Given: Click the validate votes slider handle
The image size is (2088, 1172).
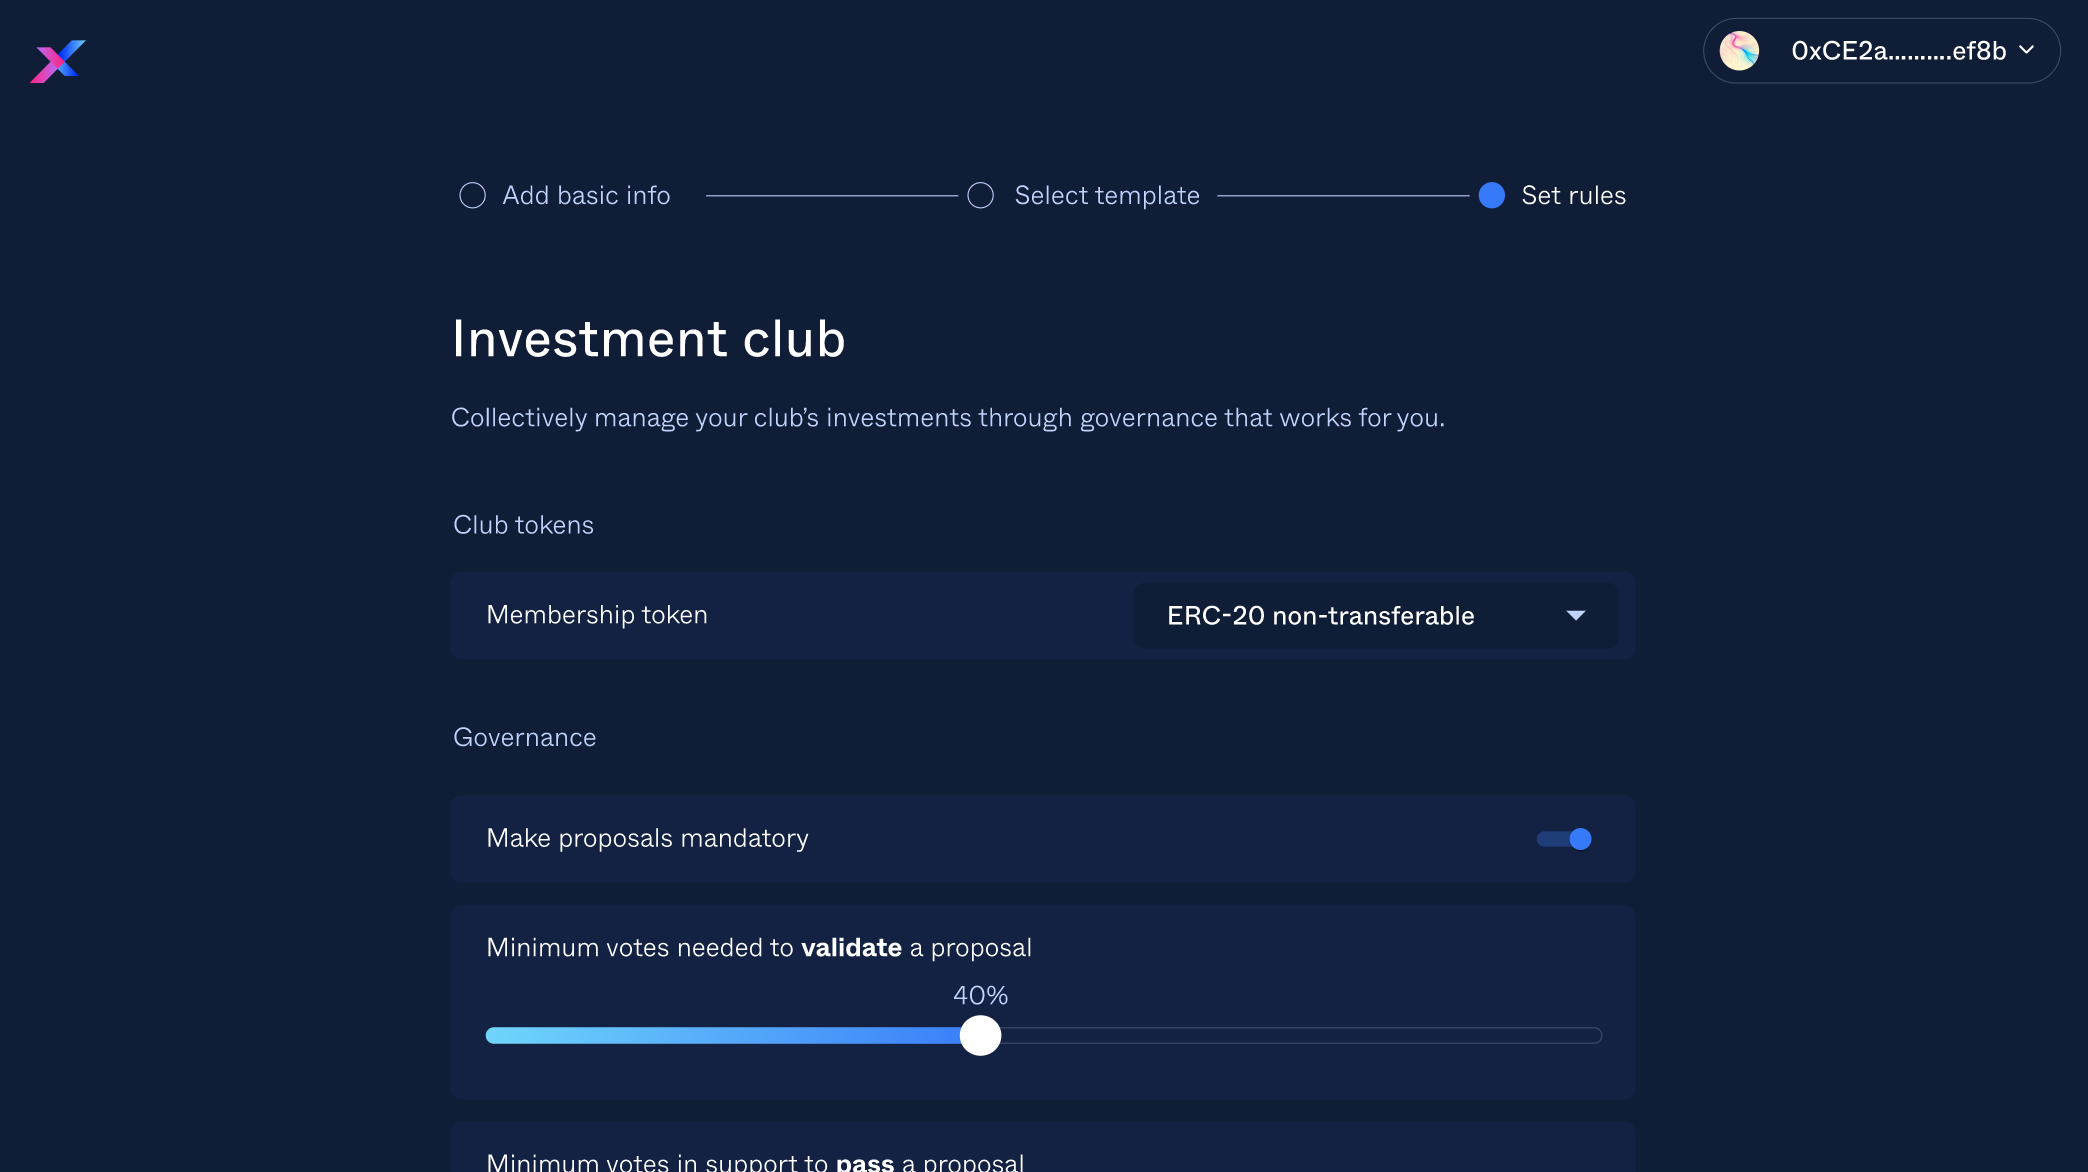Looking at the screenshot, I should click(x=980, y=1035).
